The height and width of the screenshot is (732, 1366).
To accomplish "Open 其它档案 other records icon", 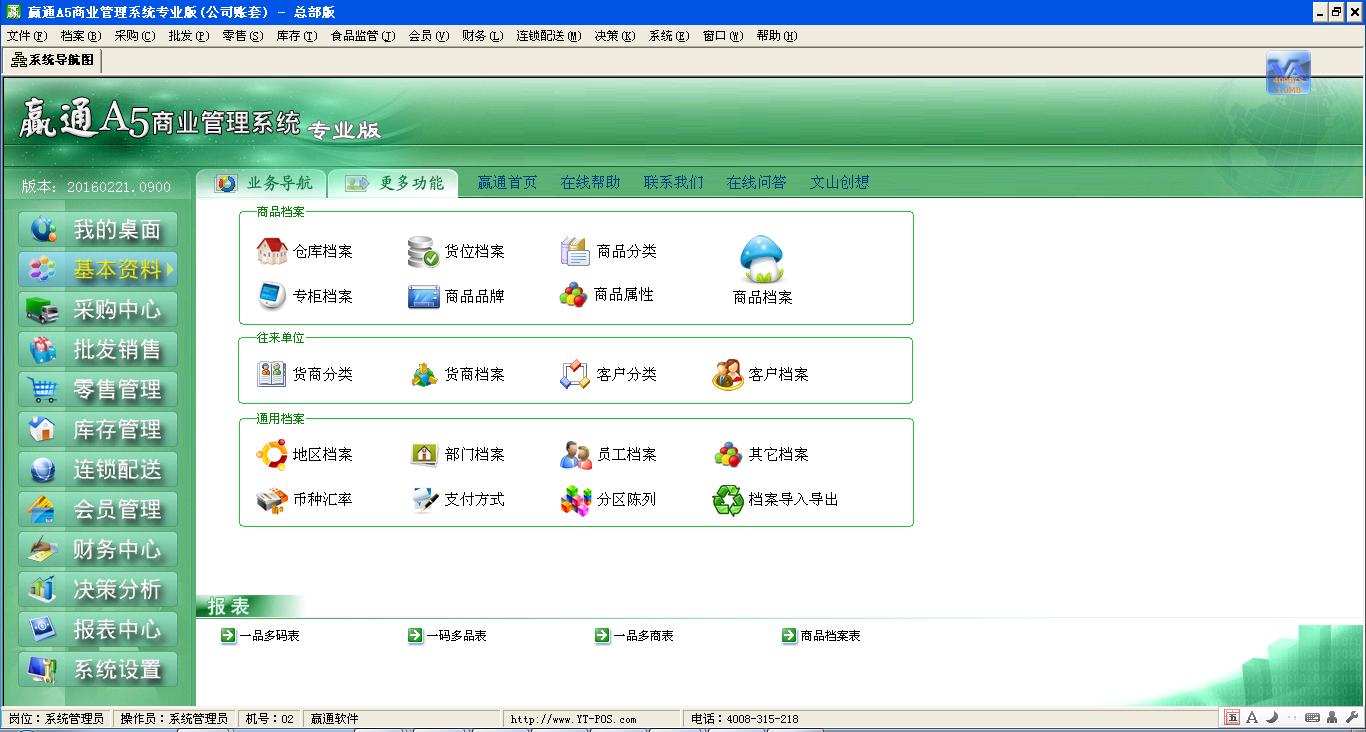I will pyautogui.click(x=728, y=454).
